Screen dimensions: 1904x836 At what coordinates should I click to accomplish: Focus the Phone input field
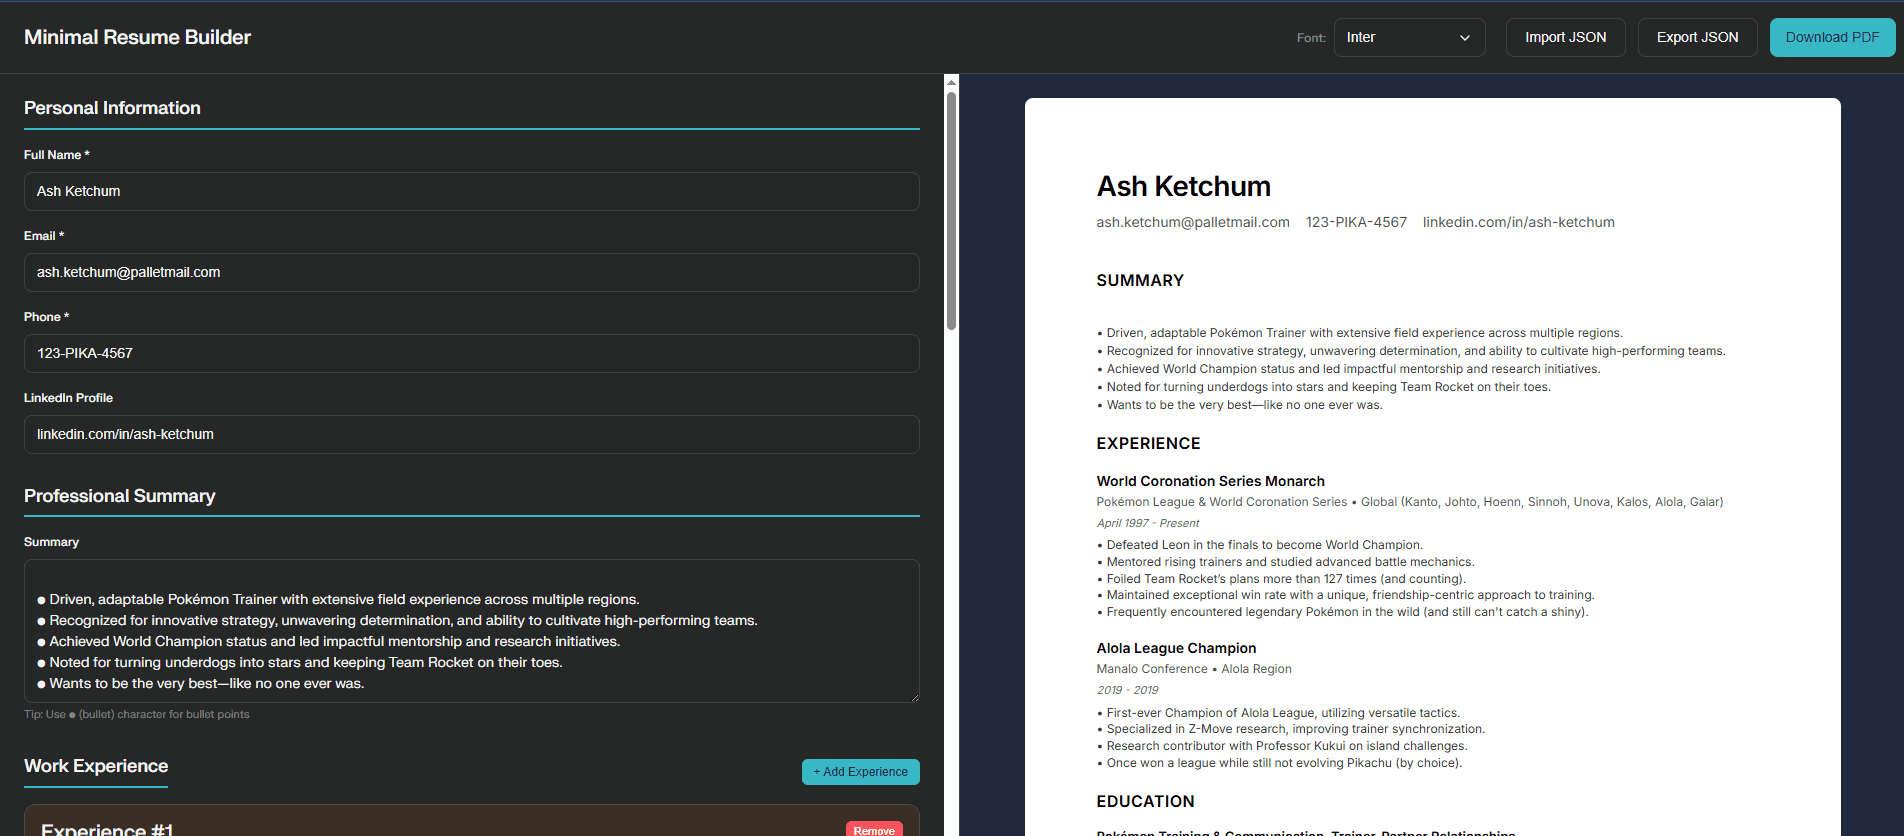pos(471,353)
